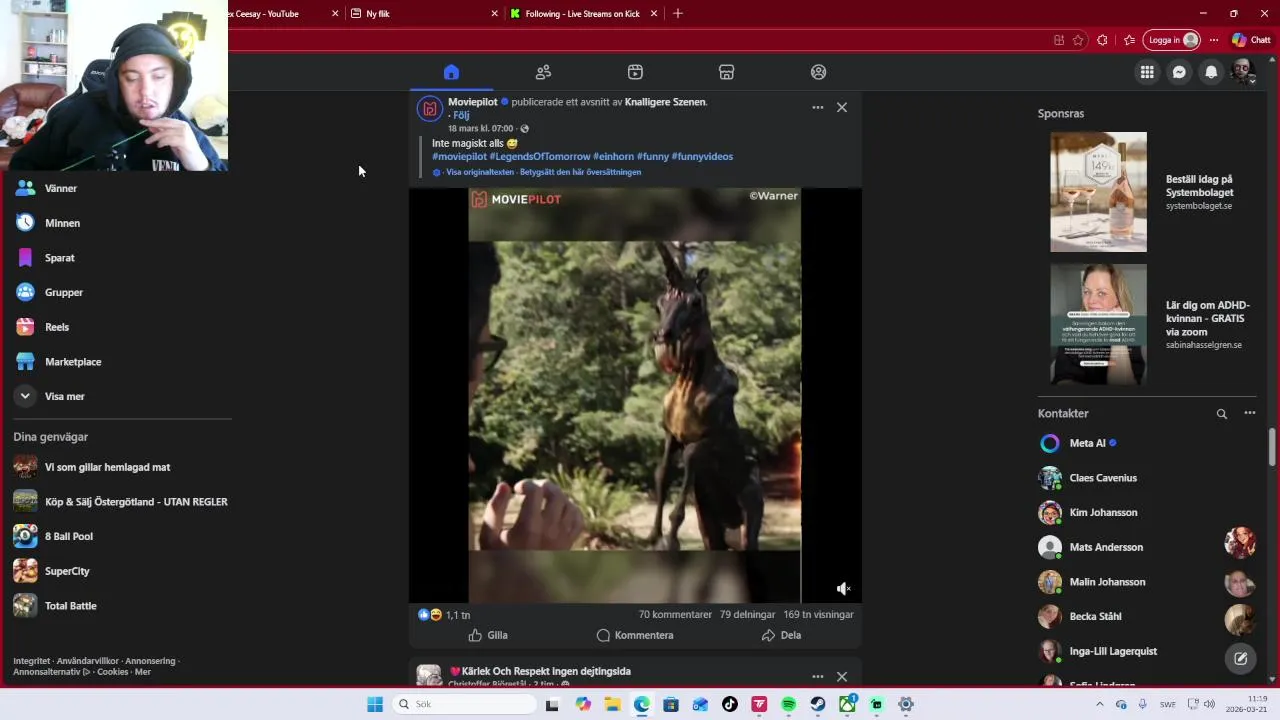The width and height of the screenshot is (1280, 720).
Task: Search contacts with the magnifier icon
Action: click(x=1221, y=413)
